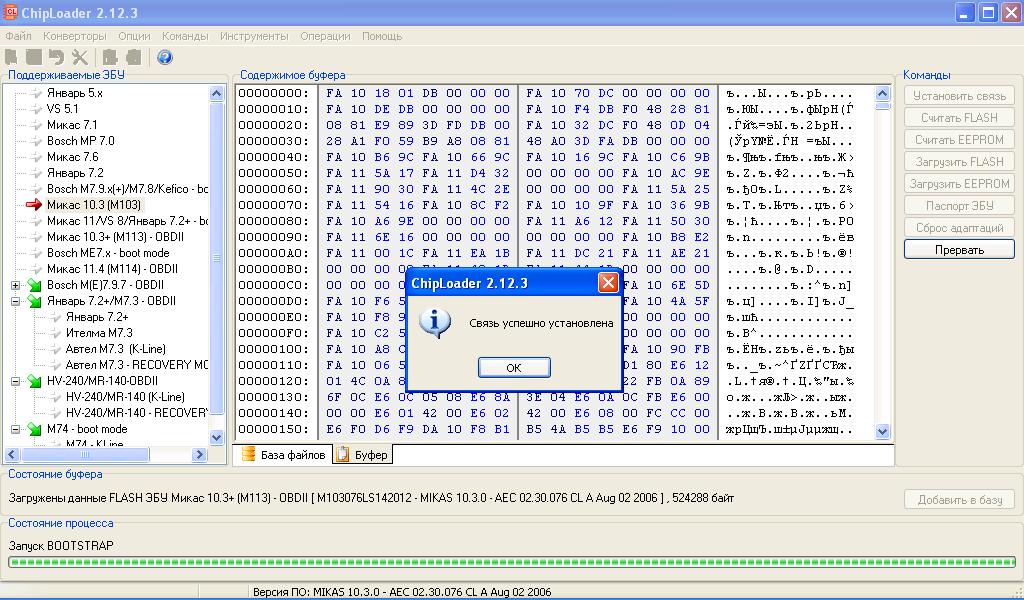
Task: Click the save toolbar icon
Action: click(34, 57)
